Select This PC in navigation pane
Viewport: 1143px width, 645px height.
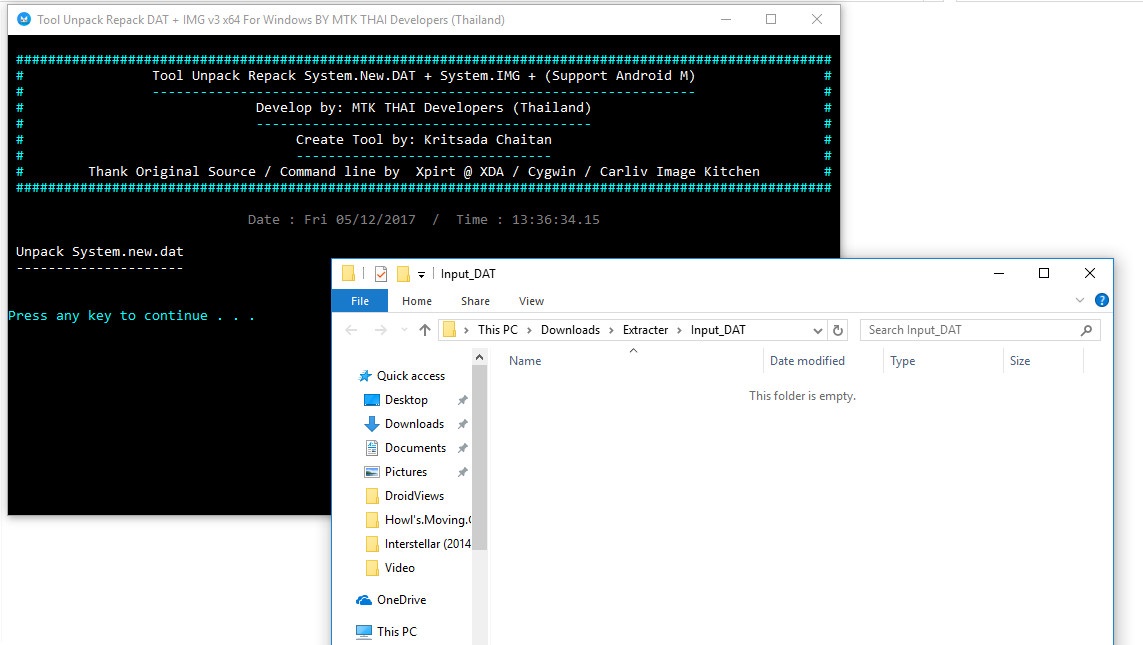397,632
